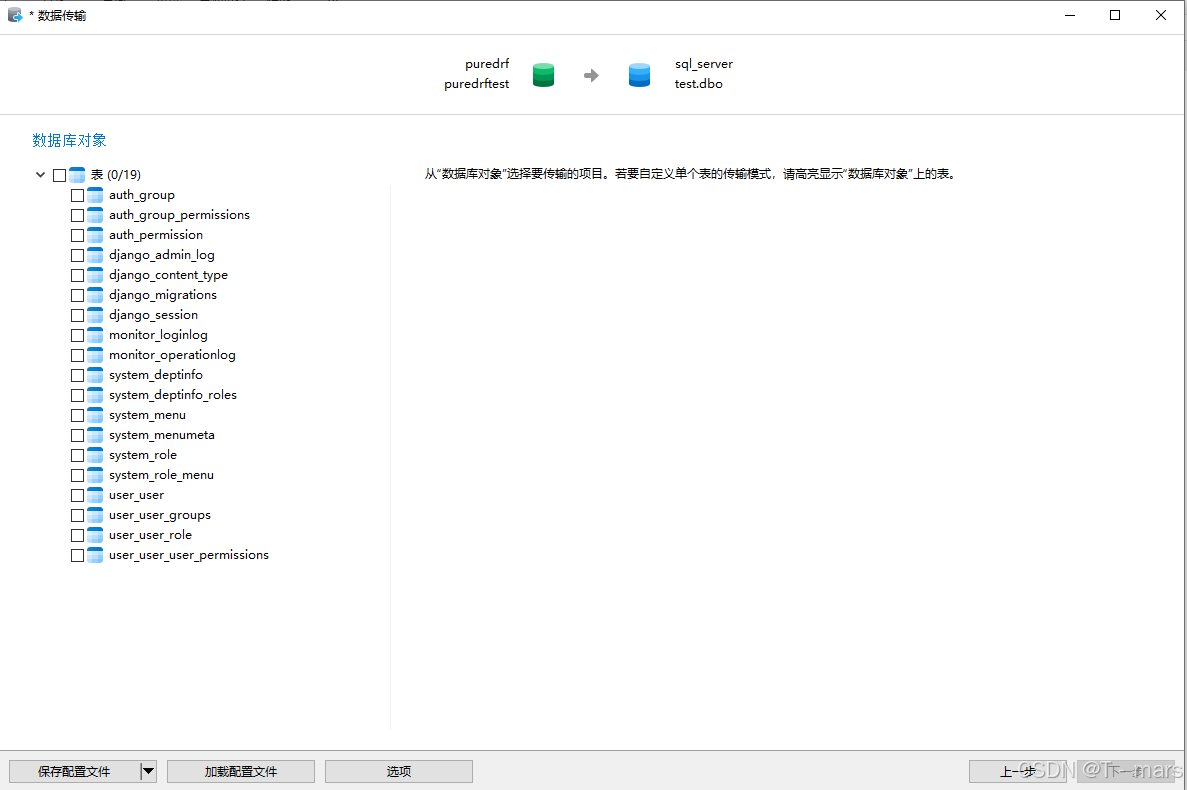Click the table icon of django_session
The image size is (1187, 790).
pyautogui.click(x=95, y=316)
